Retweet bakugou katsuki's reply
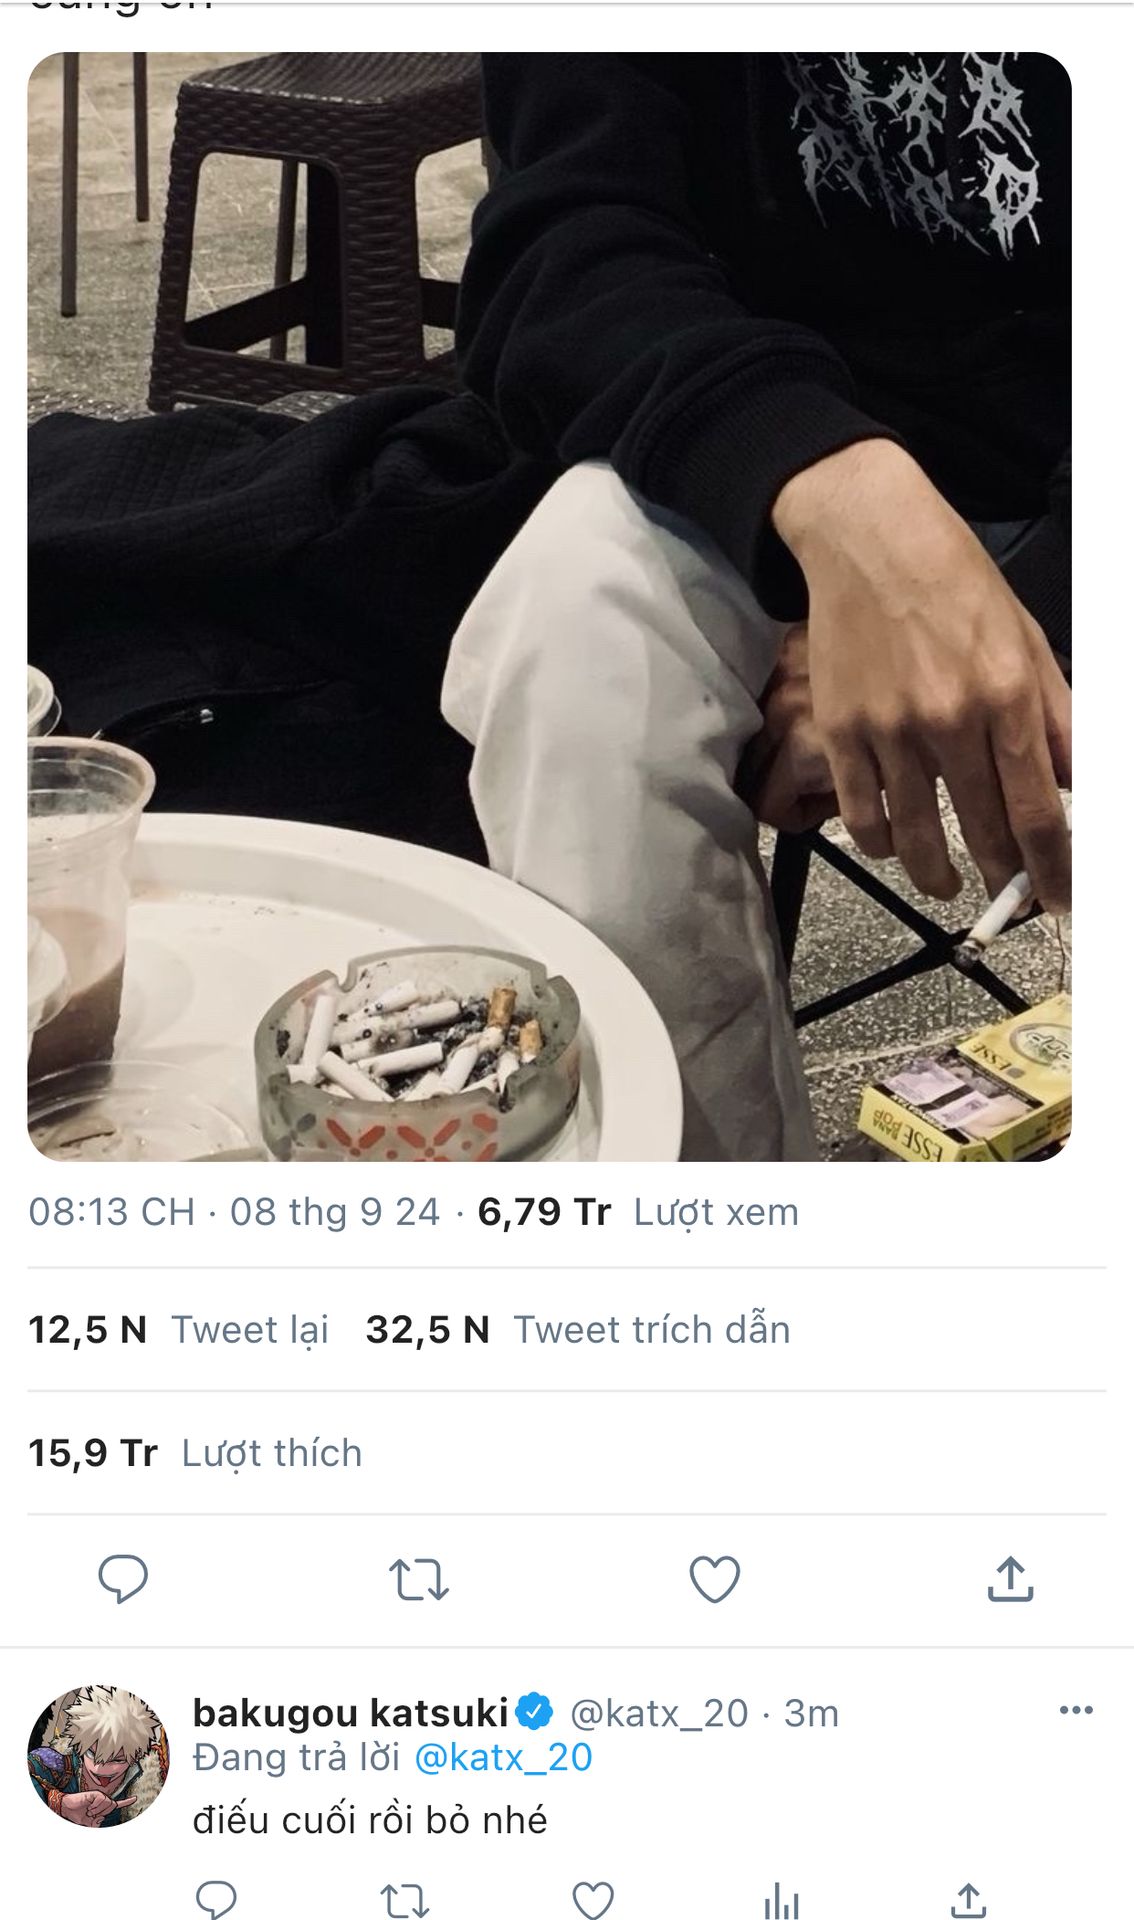 (404, 1899)
